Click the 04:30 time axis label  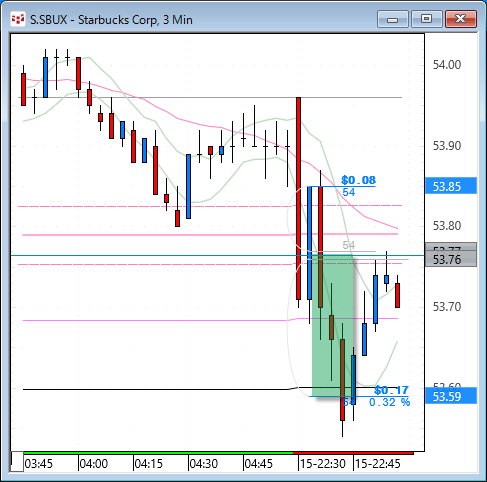click(204, 464)
